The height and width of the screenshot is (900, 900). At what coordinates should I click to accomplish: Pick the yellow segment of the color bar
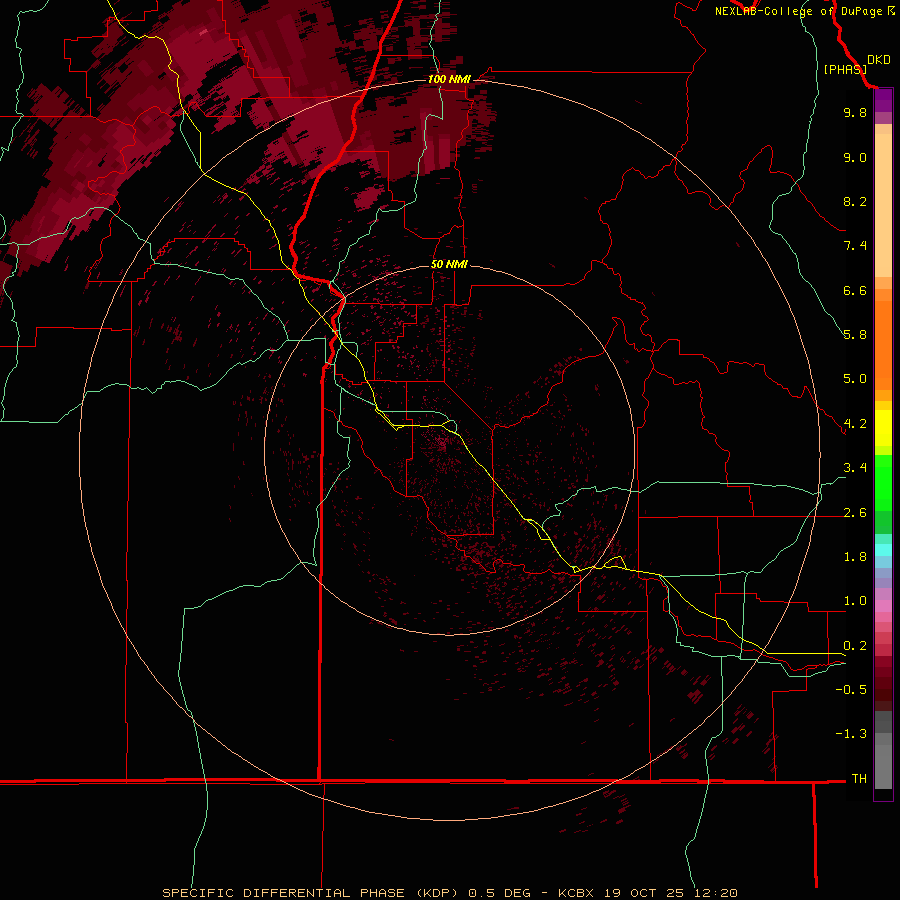click(883, 428)
